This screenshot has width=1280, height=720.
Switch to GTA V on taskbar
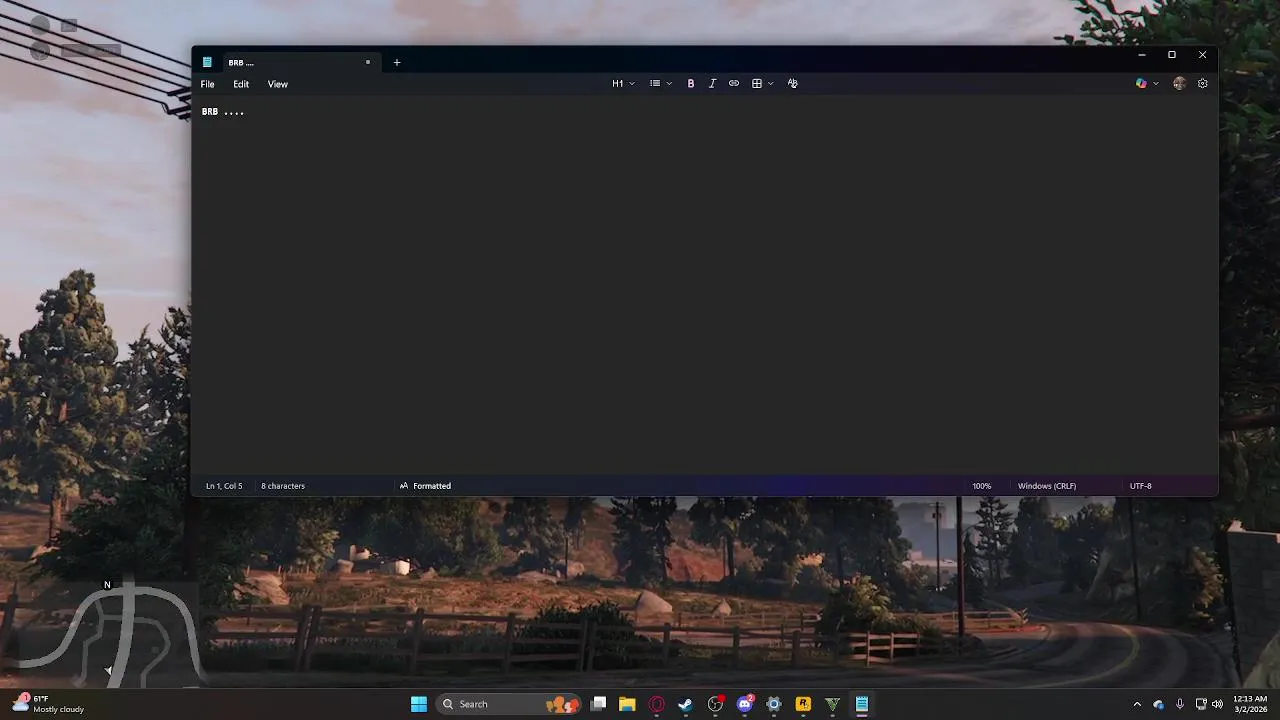pos(832,704)
